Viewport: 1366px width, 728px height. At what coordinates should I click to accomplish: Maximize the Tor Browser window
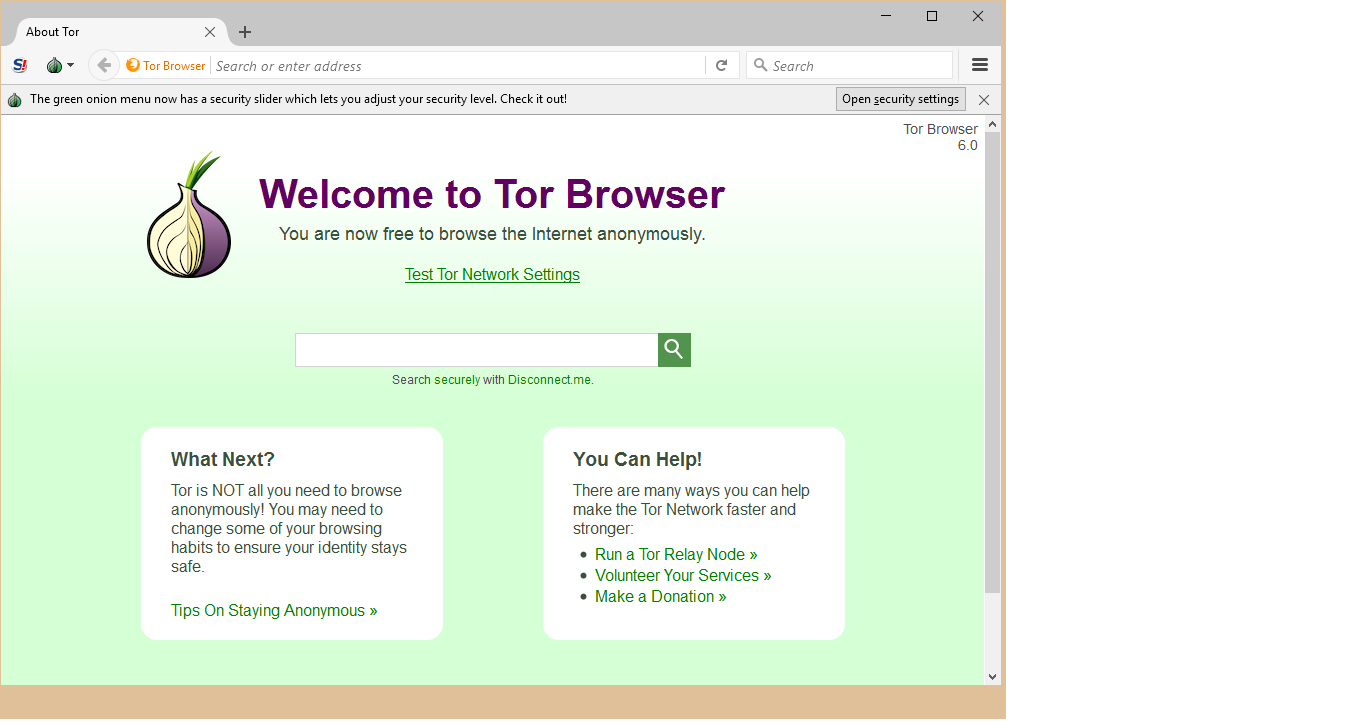tap(932, 15)
